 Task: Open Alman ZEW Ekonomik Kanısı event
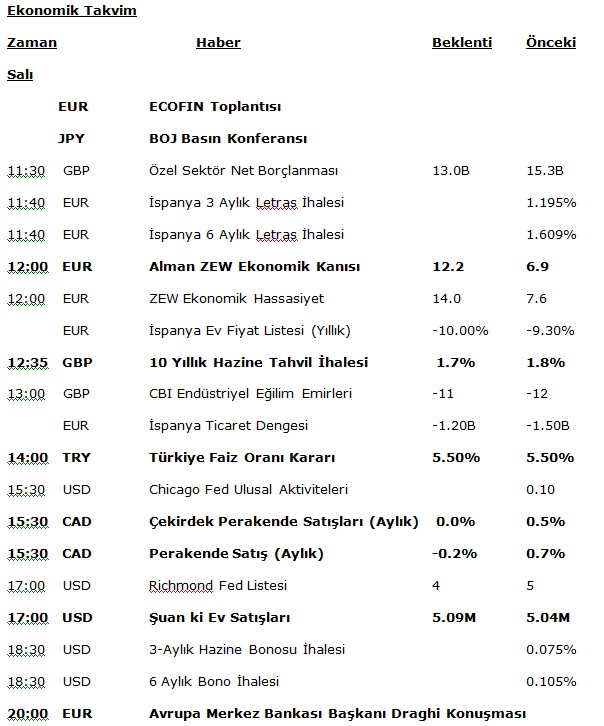click(254, 267)
